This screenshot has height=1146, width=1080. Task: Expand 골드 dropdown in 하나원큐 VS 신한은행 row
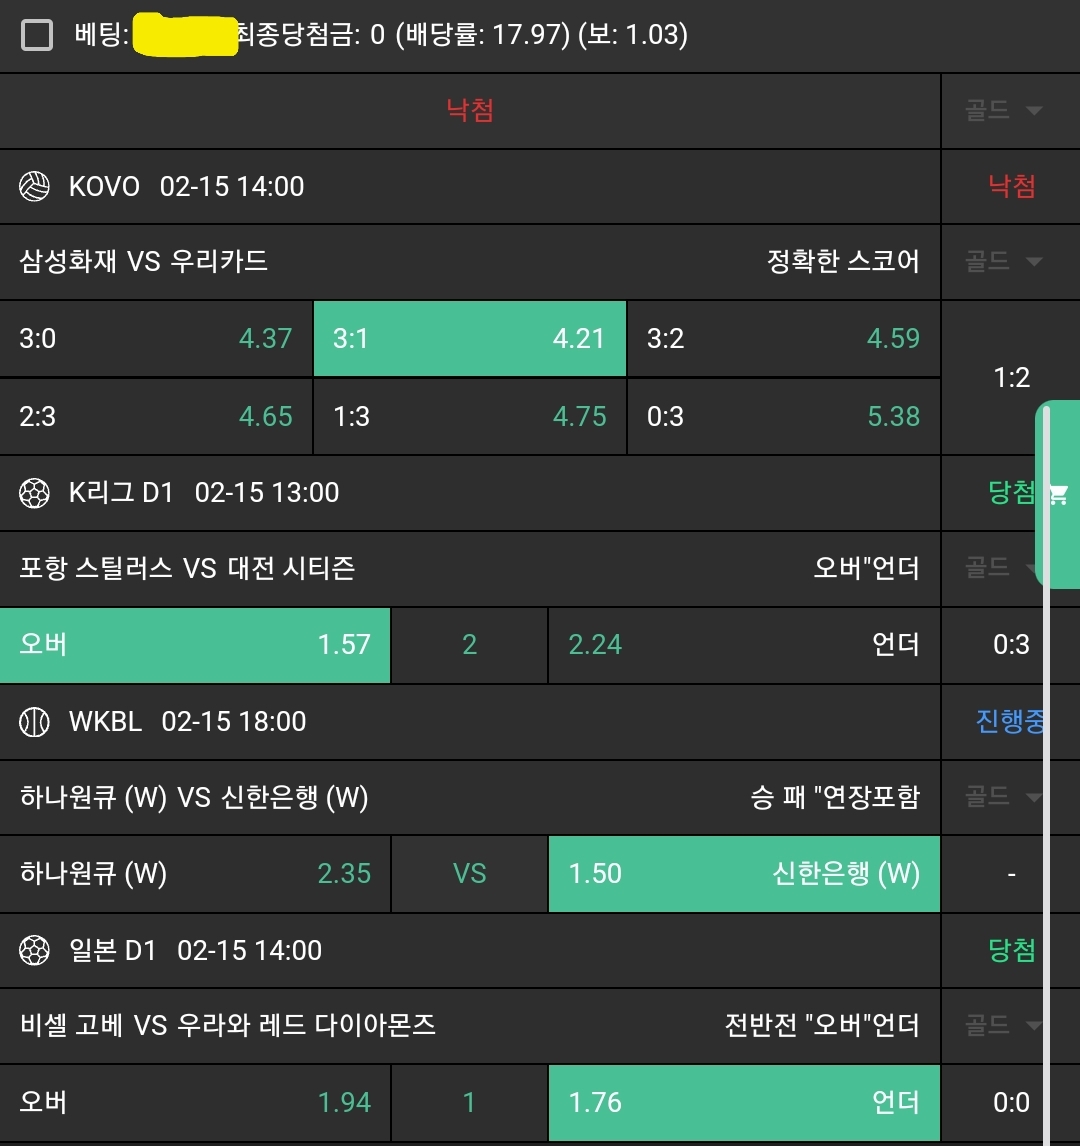pyautogui.click(x=1003, y=797)
